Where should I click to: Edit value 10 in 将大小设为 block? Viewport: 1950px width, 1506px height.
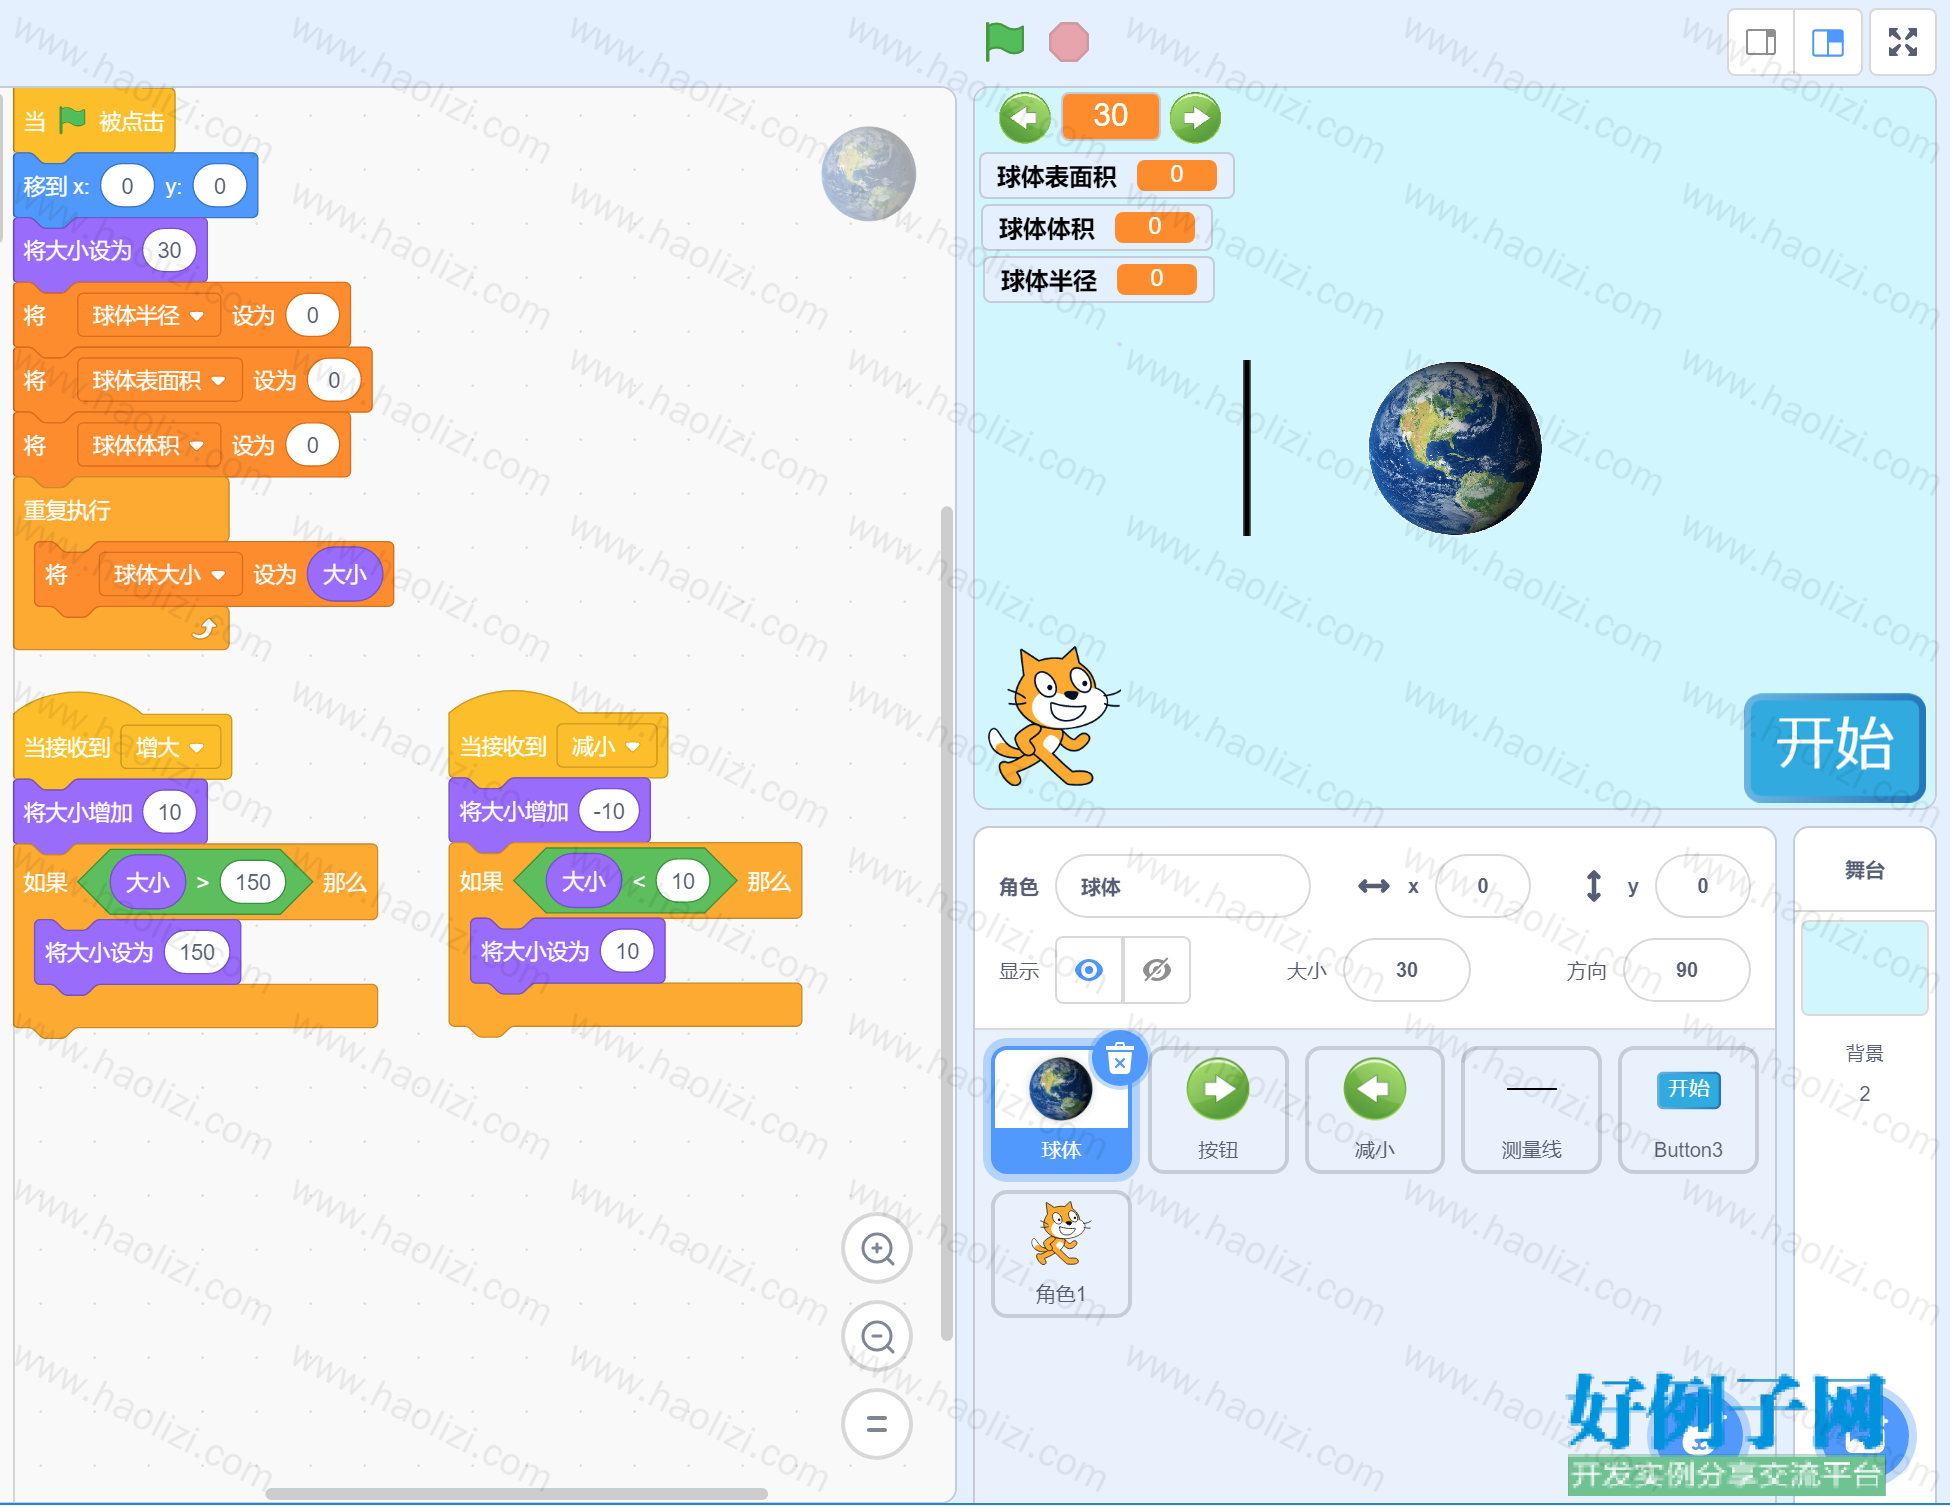[x=627, y=951]
